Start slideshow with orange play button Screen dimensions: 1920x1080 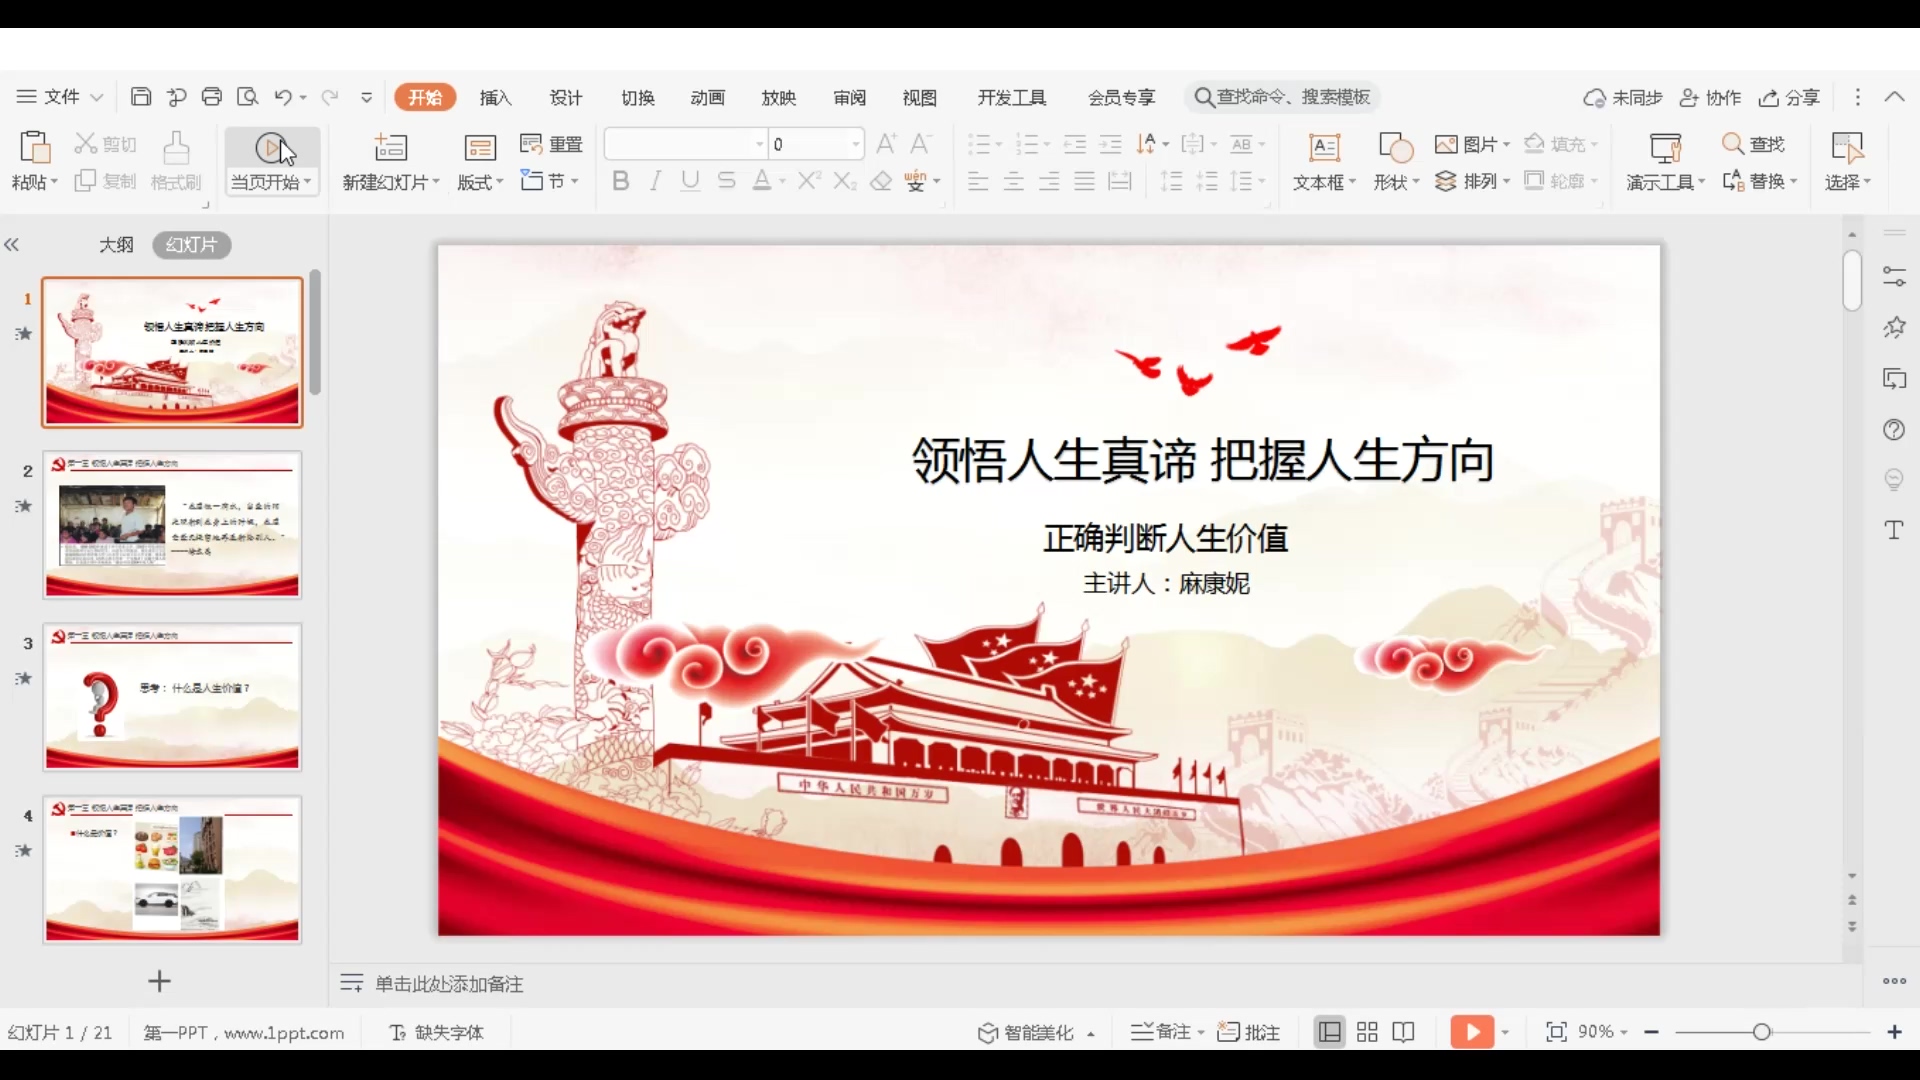[x=1472, y=1032]
